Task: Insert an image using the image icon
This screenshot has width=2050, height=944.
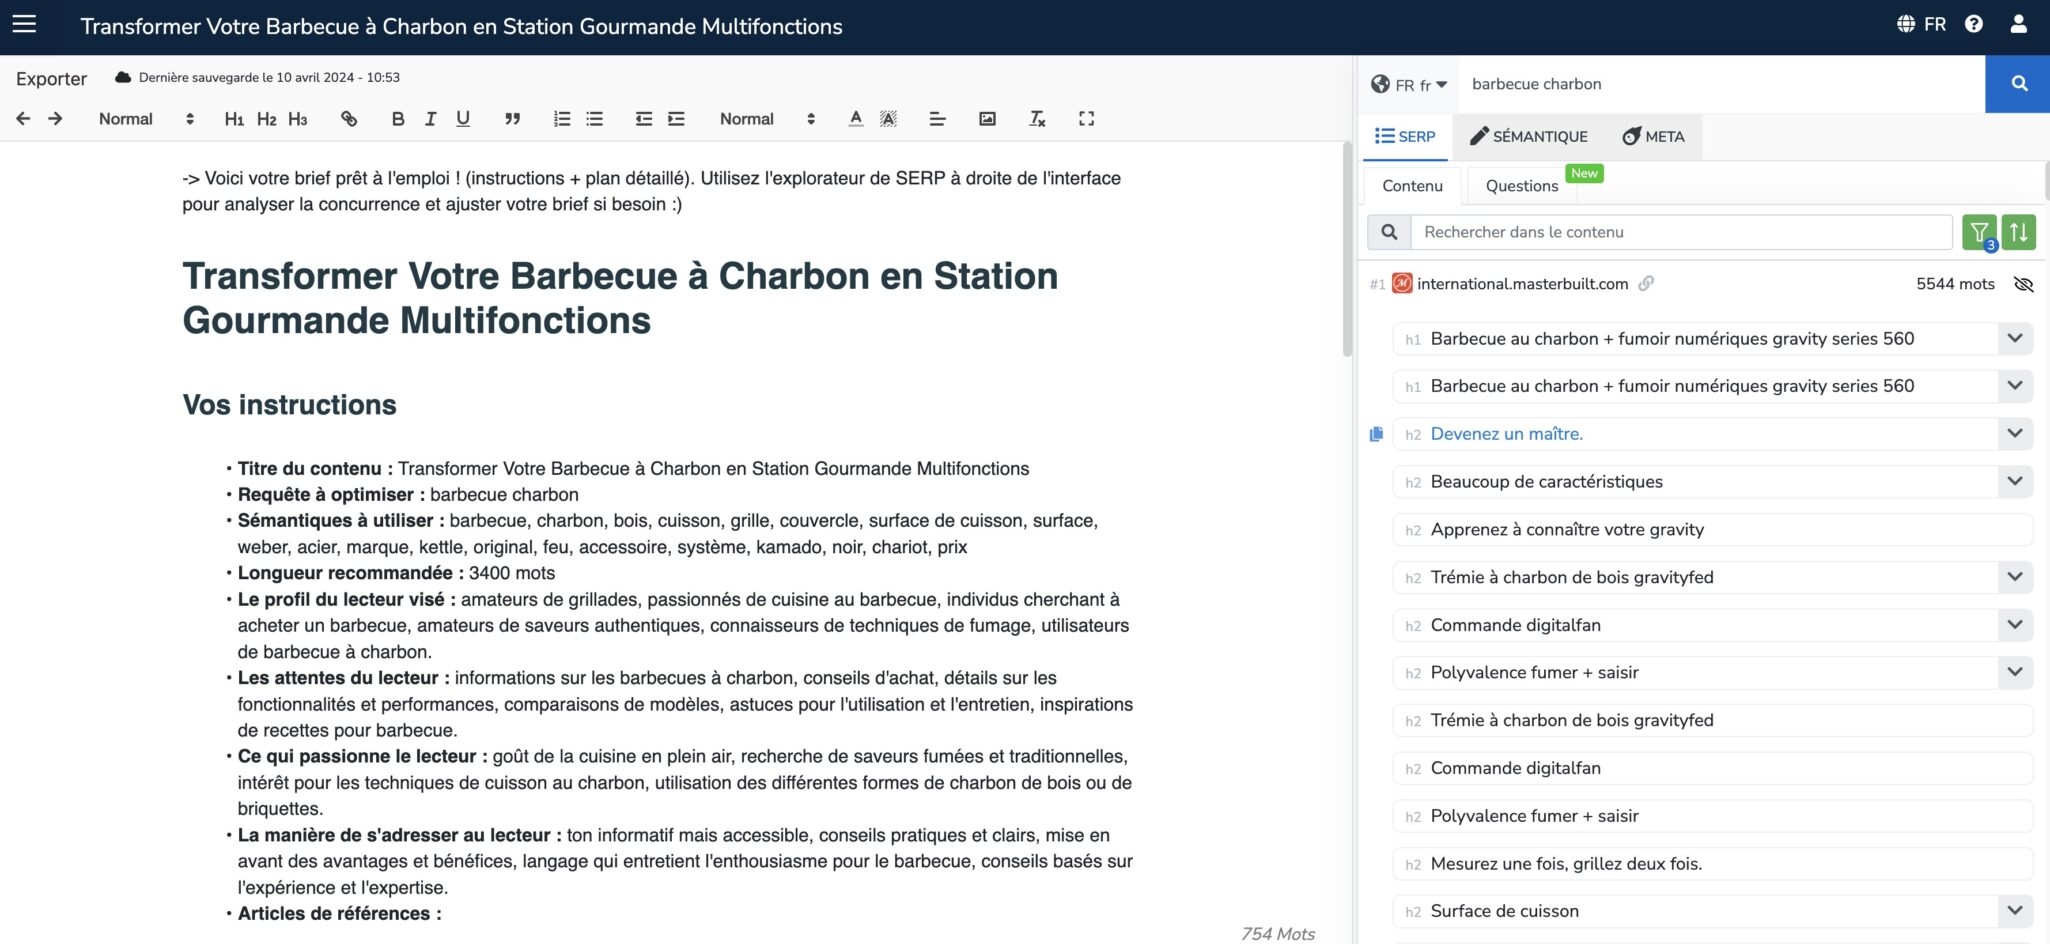Action: point(987,119)
